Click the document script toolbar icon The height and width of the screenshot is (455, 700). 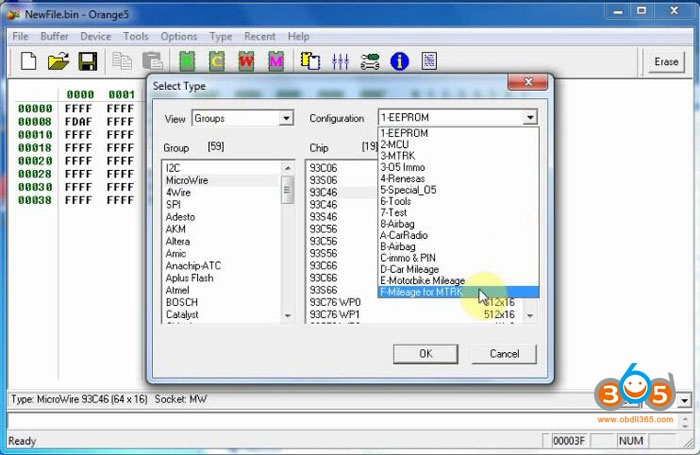coord(429,61)
